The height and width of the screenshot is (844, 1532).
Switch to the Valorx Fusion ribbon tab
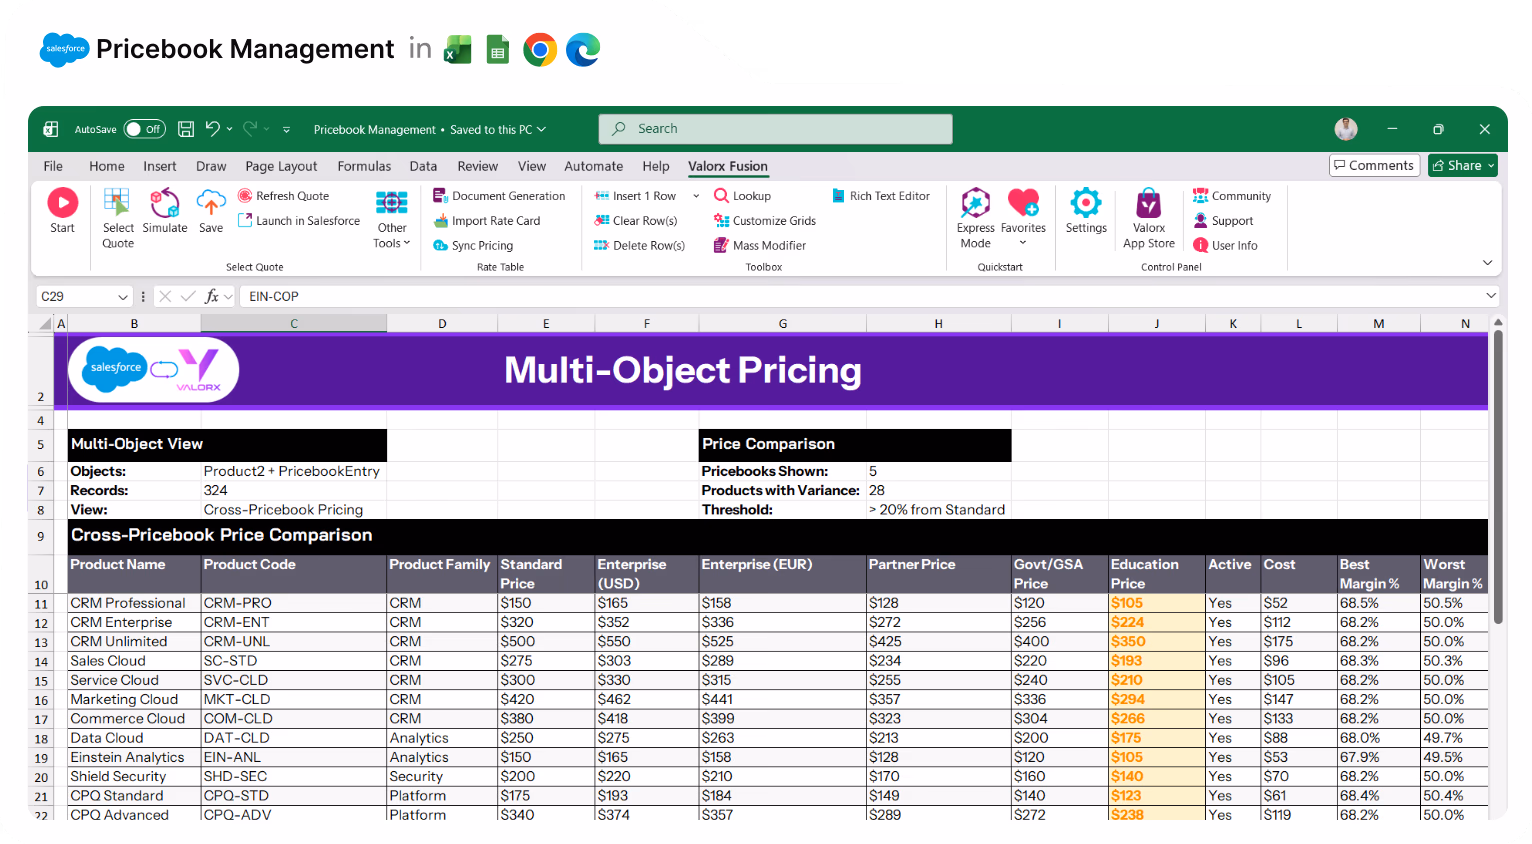click(x=727, y=166)
